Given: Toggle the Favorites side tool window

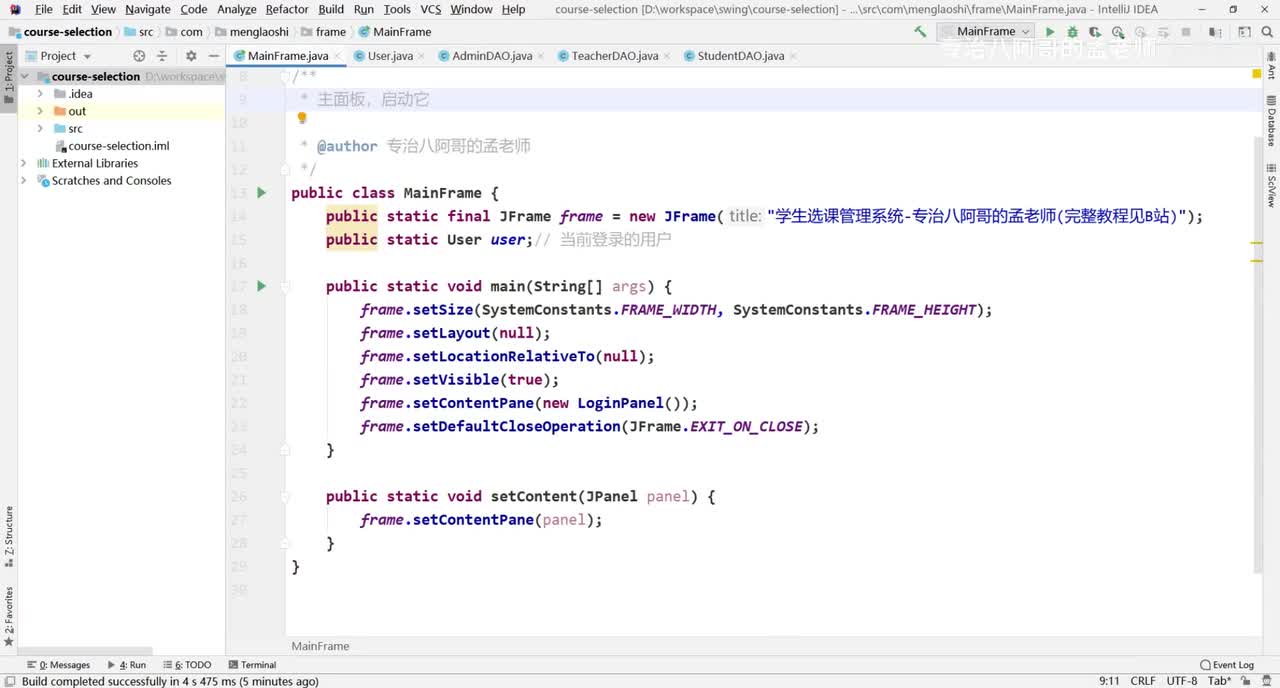Looking at the screenshot, I should pyautogui.click(x=9, y=616).
